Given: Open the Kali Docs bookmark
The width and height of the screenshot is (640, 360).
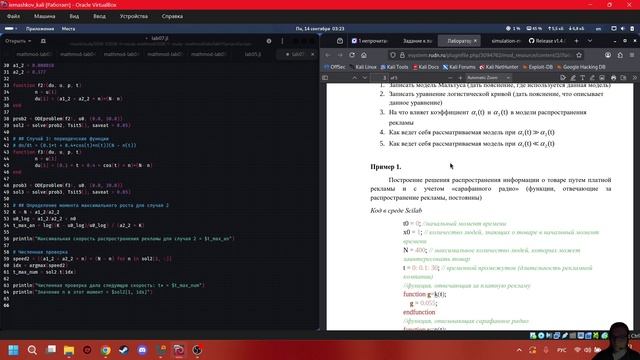Looking at the screenshot, I should click(426, 67).
